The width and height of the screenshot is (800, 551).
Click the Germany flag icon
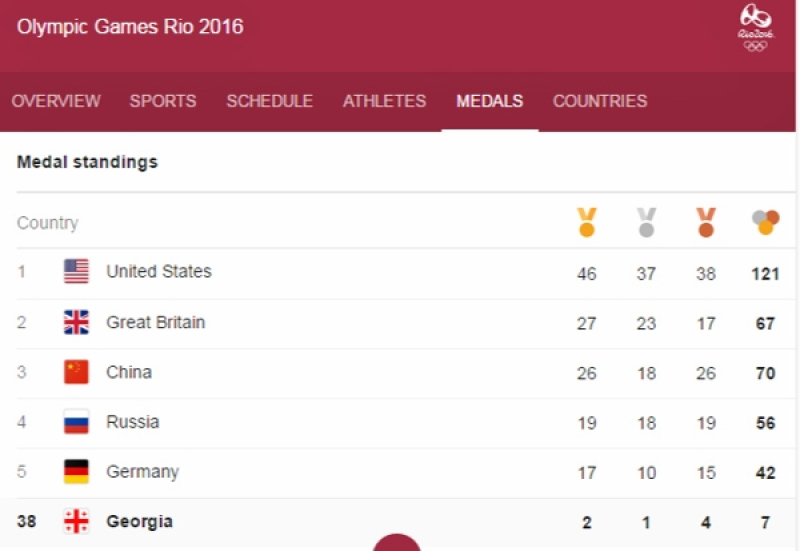tap(76, 471)
